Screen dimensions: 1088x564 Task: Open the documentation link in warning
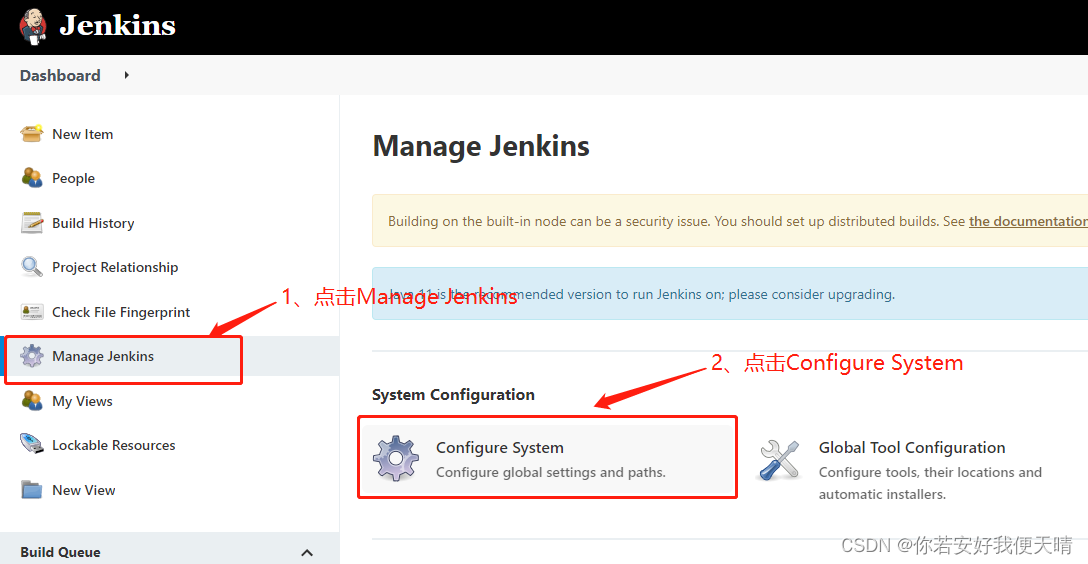1028,221
